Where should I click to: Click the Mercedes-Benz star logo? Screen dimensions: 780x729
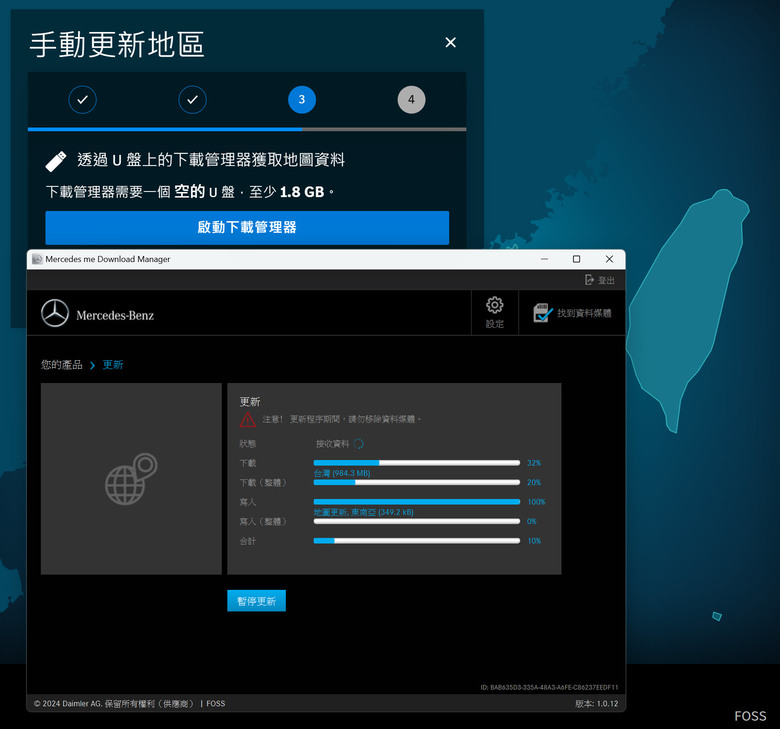(x=55, y=313)
